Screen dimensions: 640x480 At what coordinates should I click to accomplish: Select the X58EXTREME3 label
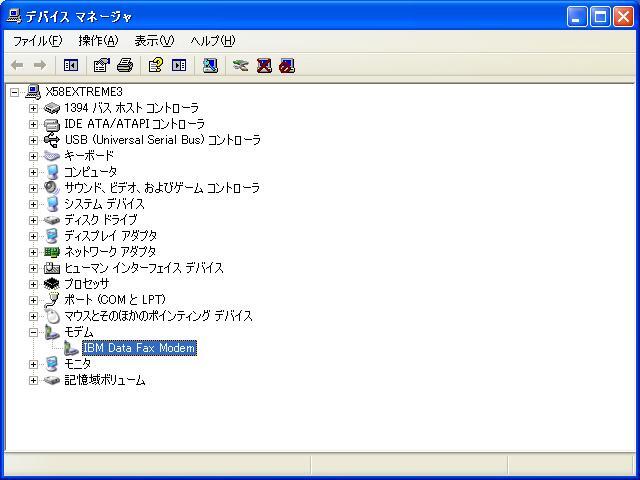(x=84, y=92)
